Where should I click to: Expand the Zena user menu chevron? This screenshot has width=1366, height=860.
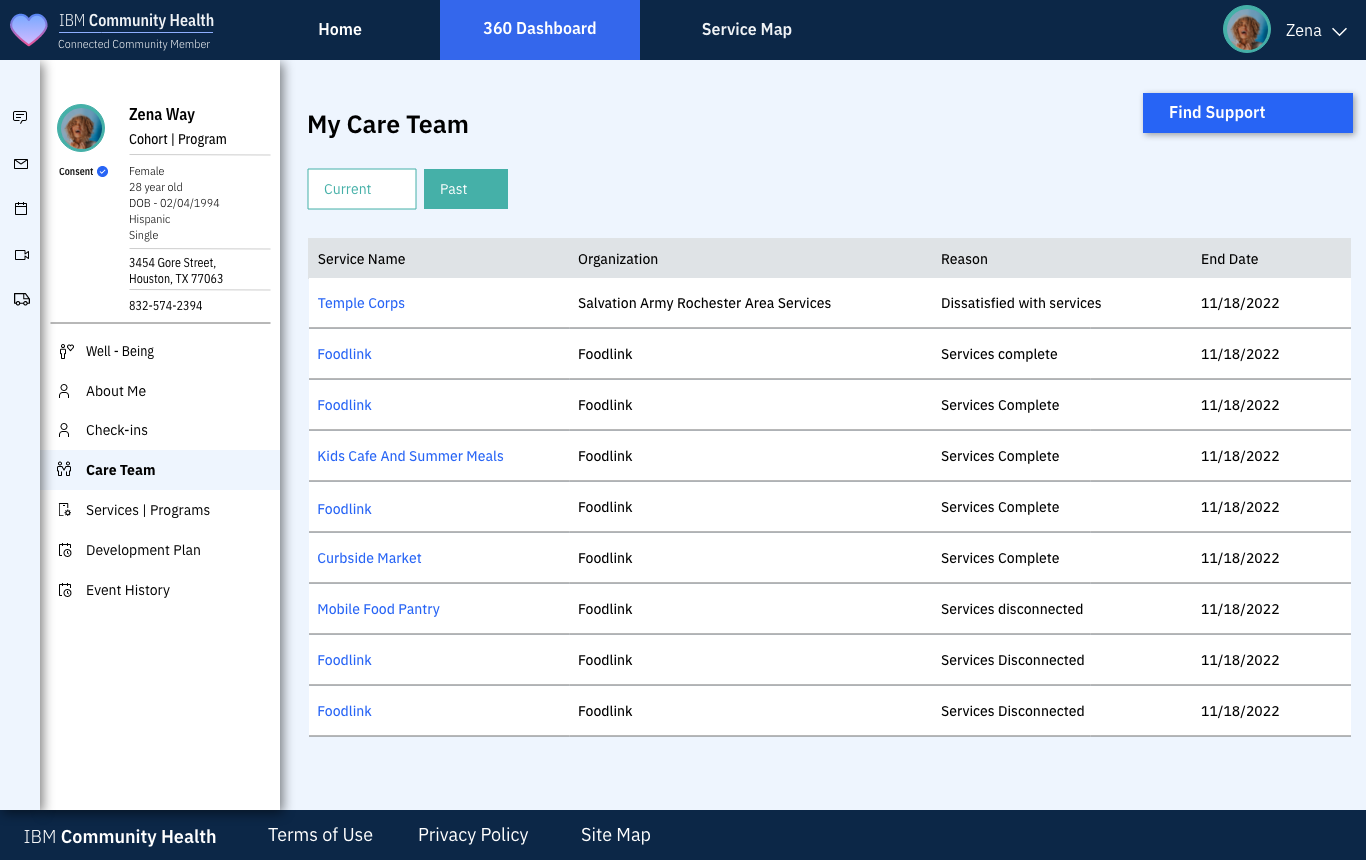click(x=1340, y=31)
